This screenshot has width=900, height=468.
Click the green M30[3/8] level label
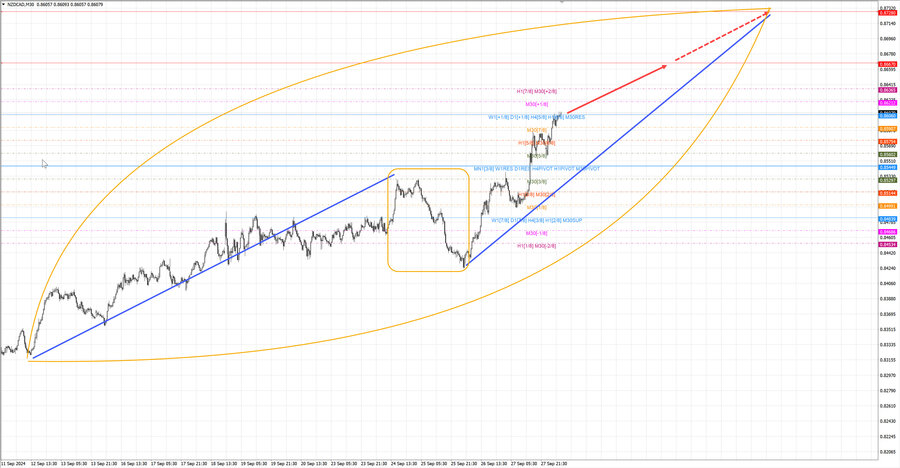point(537,181)
